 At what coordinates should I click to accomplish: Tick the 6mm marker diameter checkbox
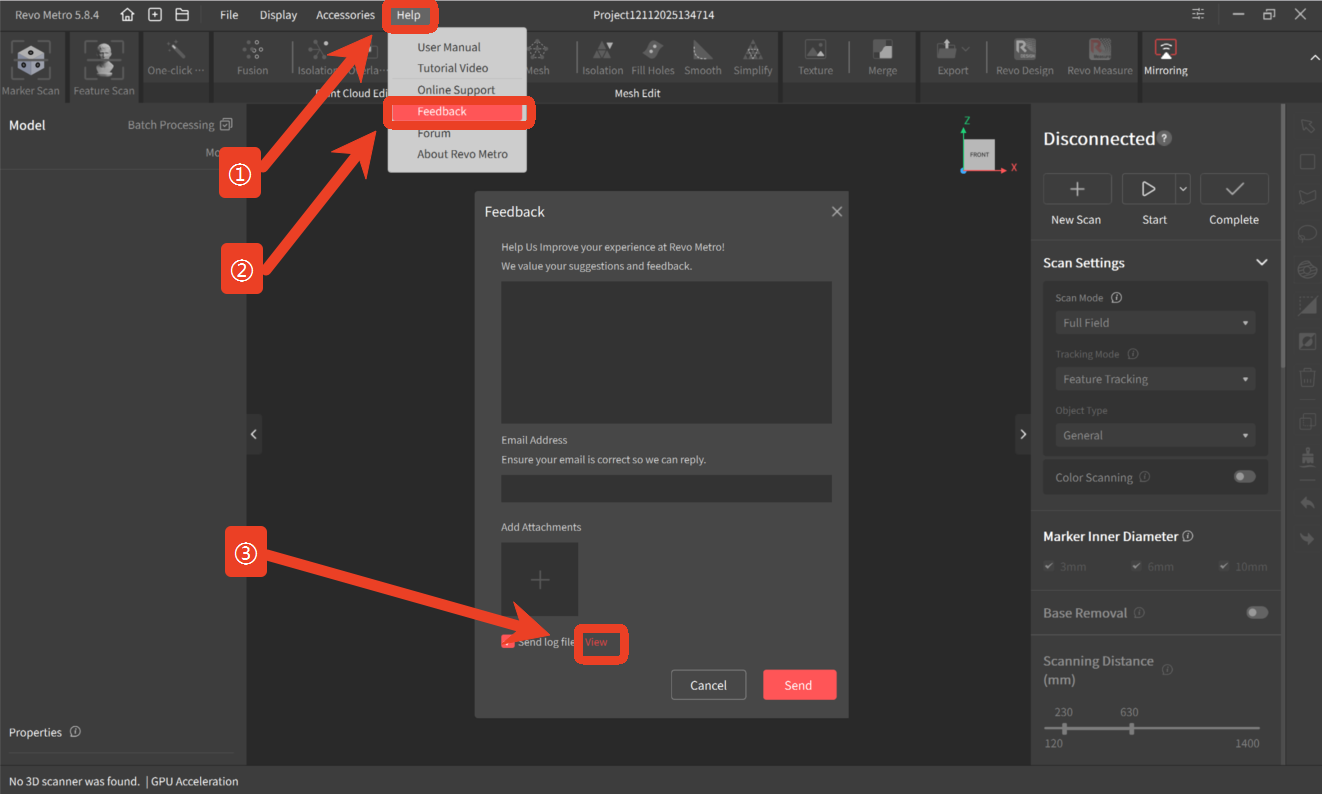tap(1137, 566)
